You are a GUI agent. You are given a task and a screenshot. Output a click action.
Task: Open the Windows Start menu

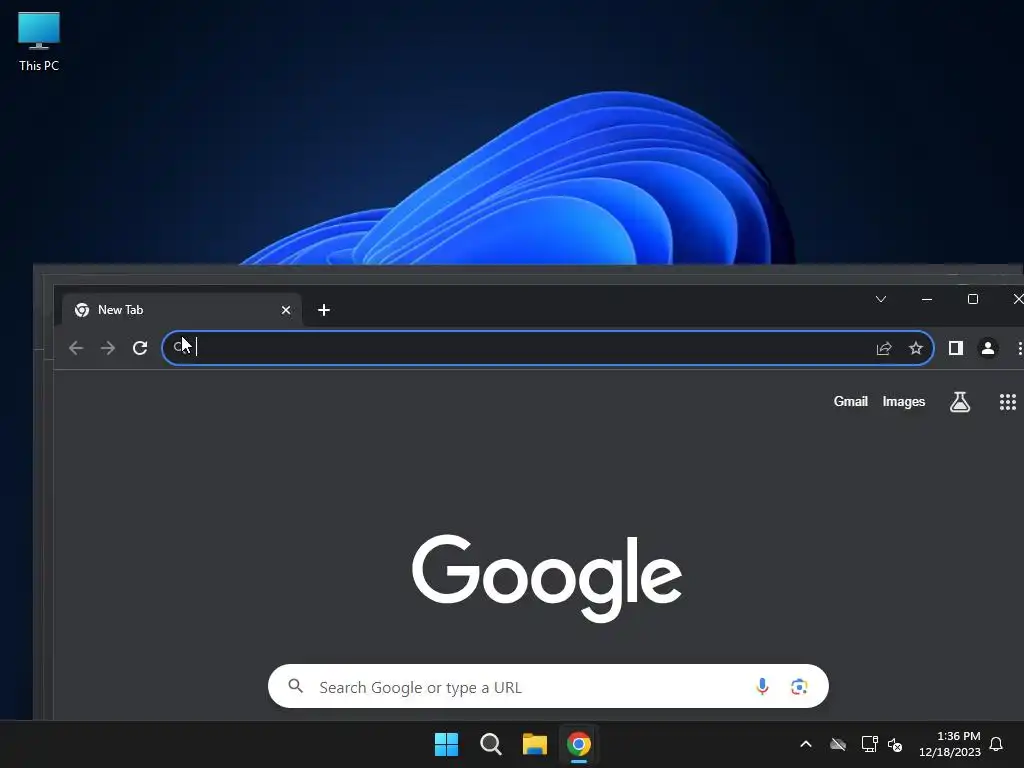pos(446,744)
